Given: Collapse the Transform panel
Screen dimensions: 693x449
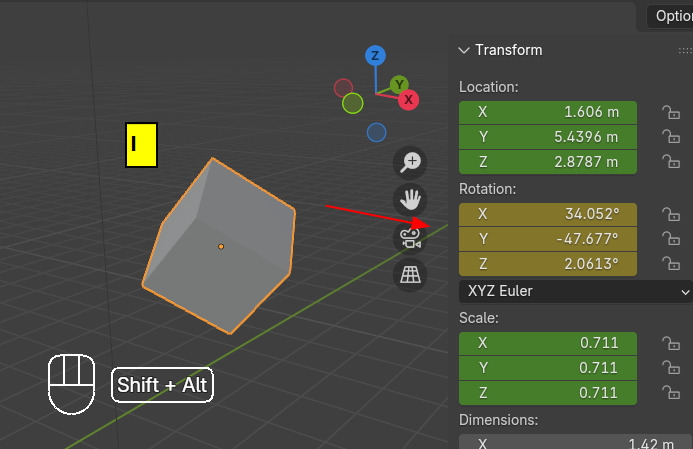Looking at the screenshot, I should click(464, 50).
